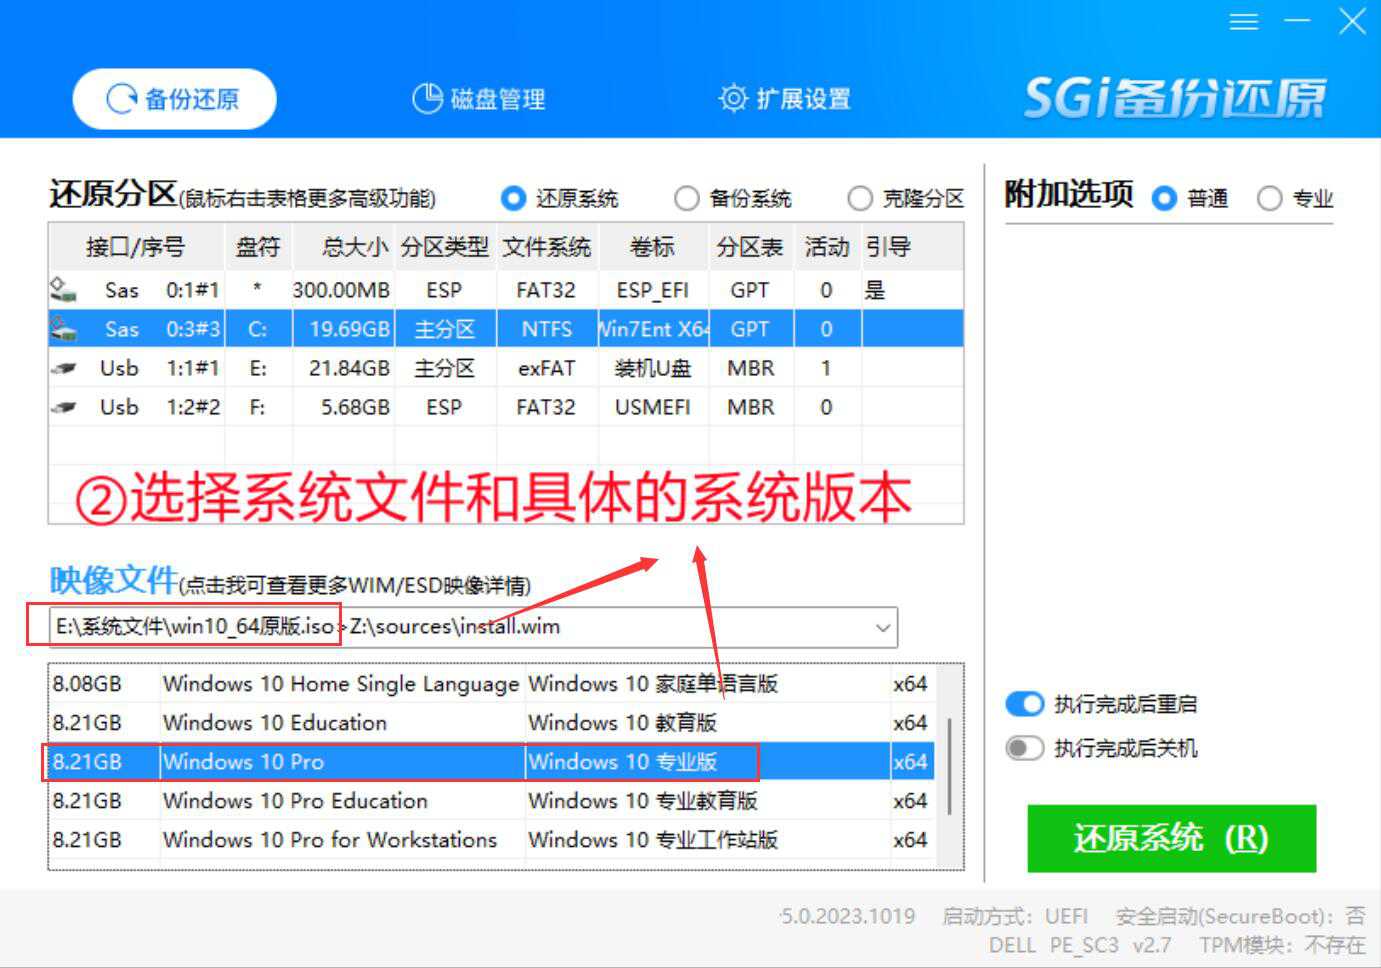The width and height of the screenshot is (1381, 968).
Task: Disable the 执行完成后重启 toggle
Action: click(x=1025, y=704)
